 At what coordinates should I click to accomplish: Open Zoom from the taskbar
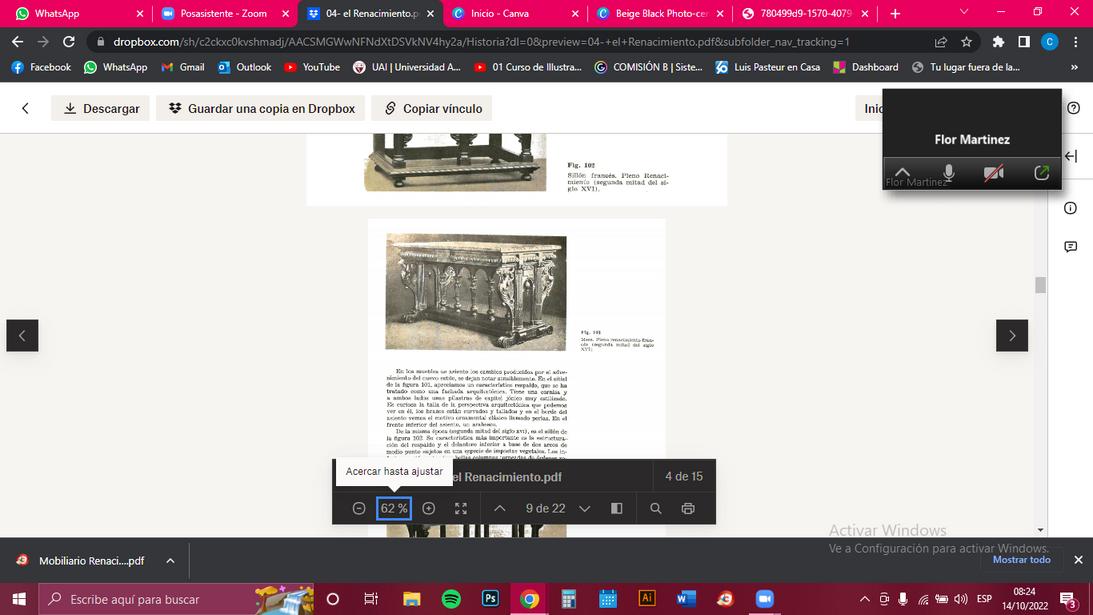(x=764, y=599)
